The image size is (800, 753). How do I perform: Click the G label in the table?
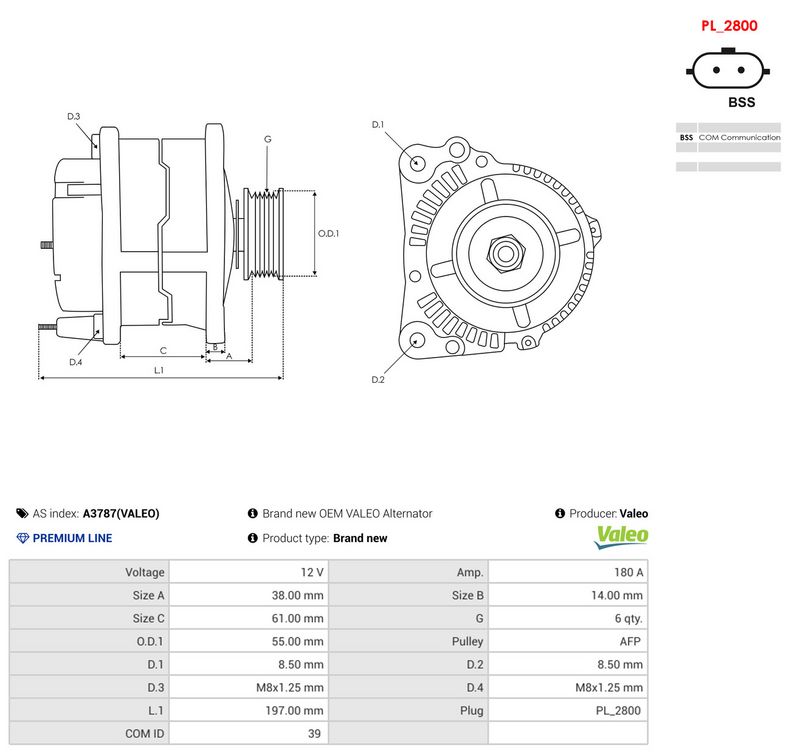pyautogui.click(x=408, y=618)
